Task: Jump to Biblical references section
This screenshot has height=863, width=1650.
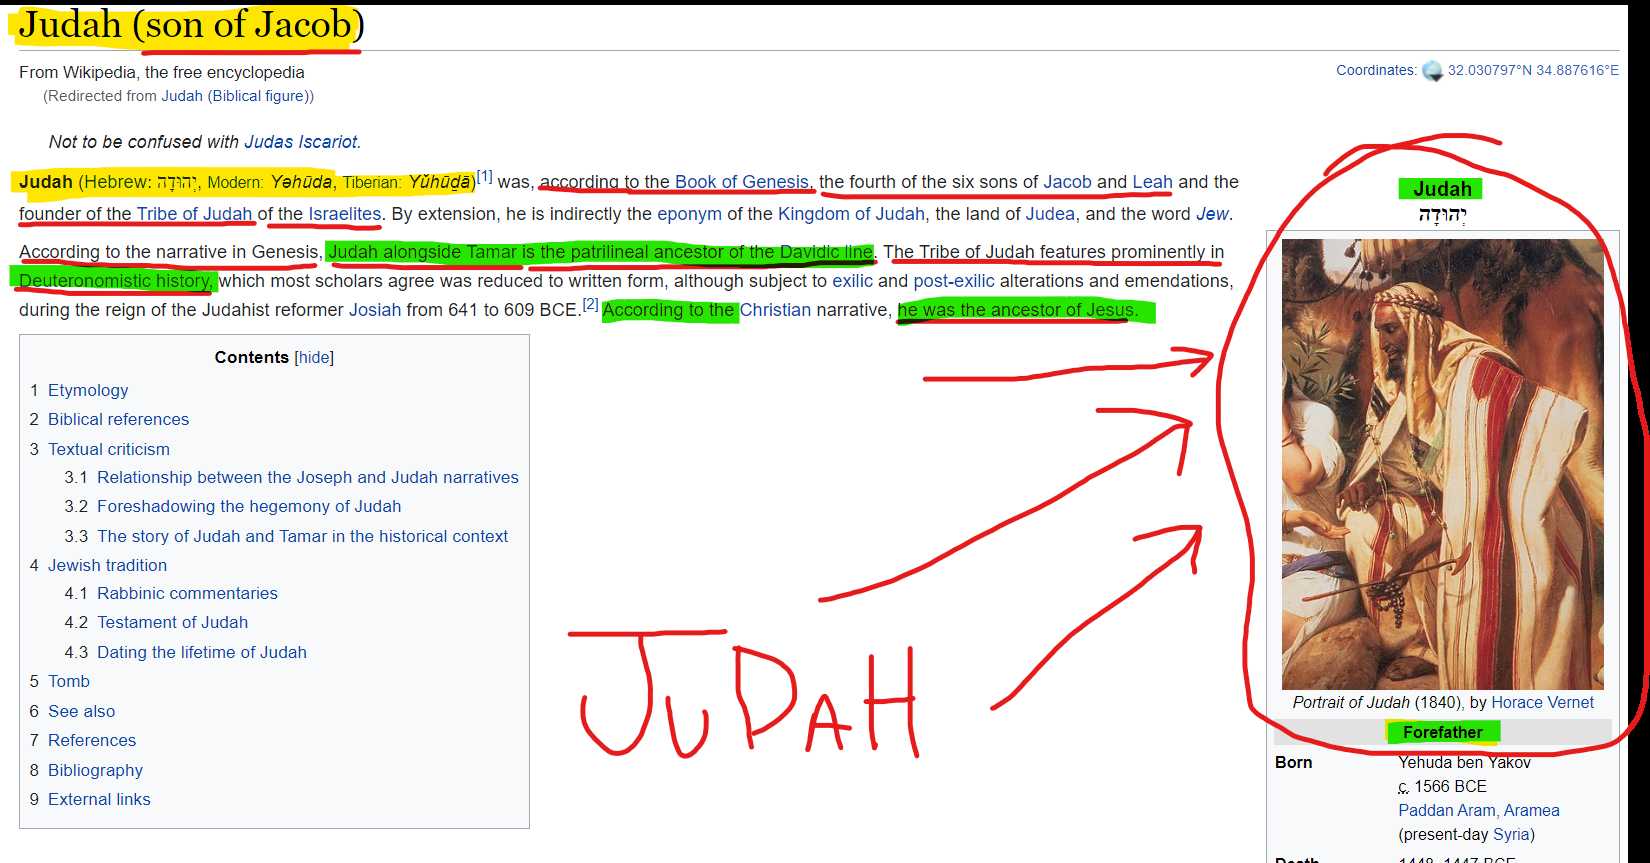Action: click(x=118, y=419)
